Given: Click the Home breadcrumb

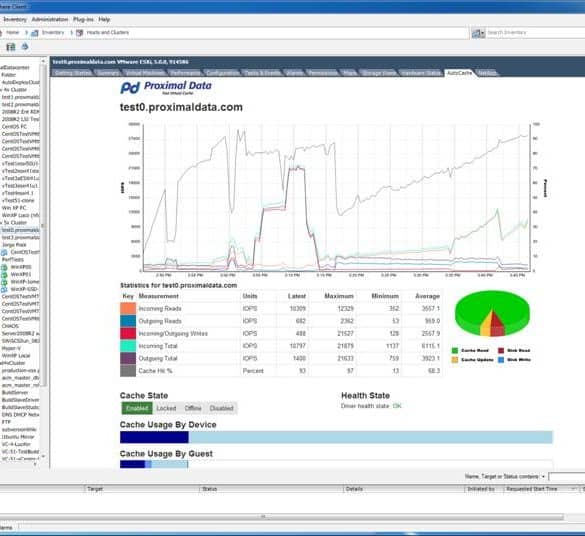Looking at the screenshot, I should tap(12, 32).
